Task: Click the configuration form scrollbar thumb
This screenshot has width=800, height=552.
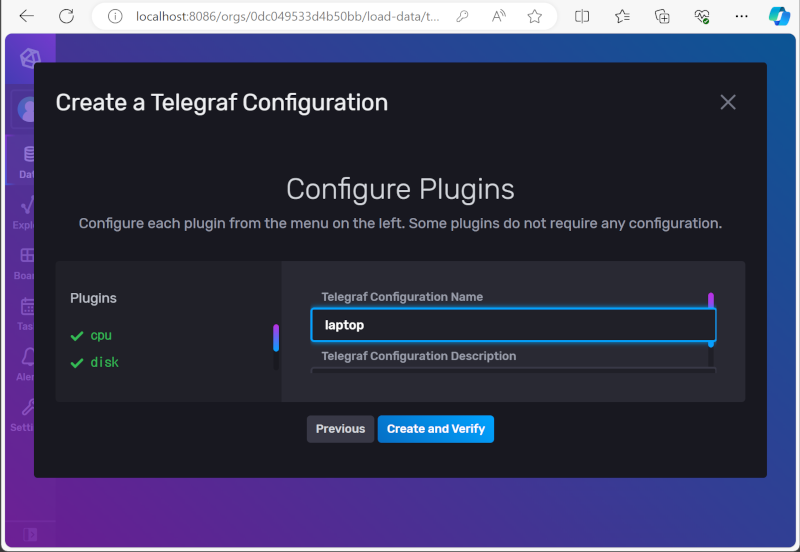Action: (x=711, y=320)
